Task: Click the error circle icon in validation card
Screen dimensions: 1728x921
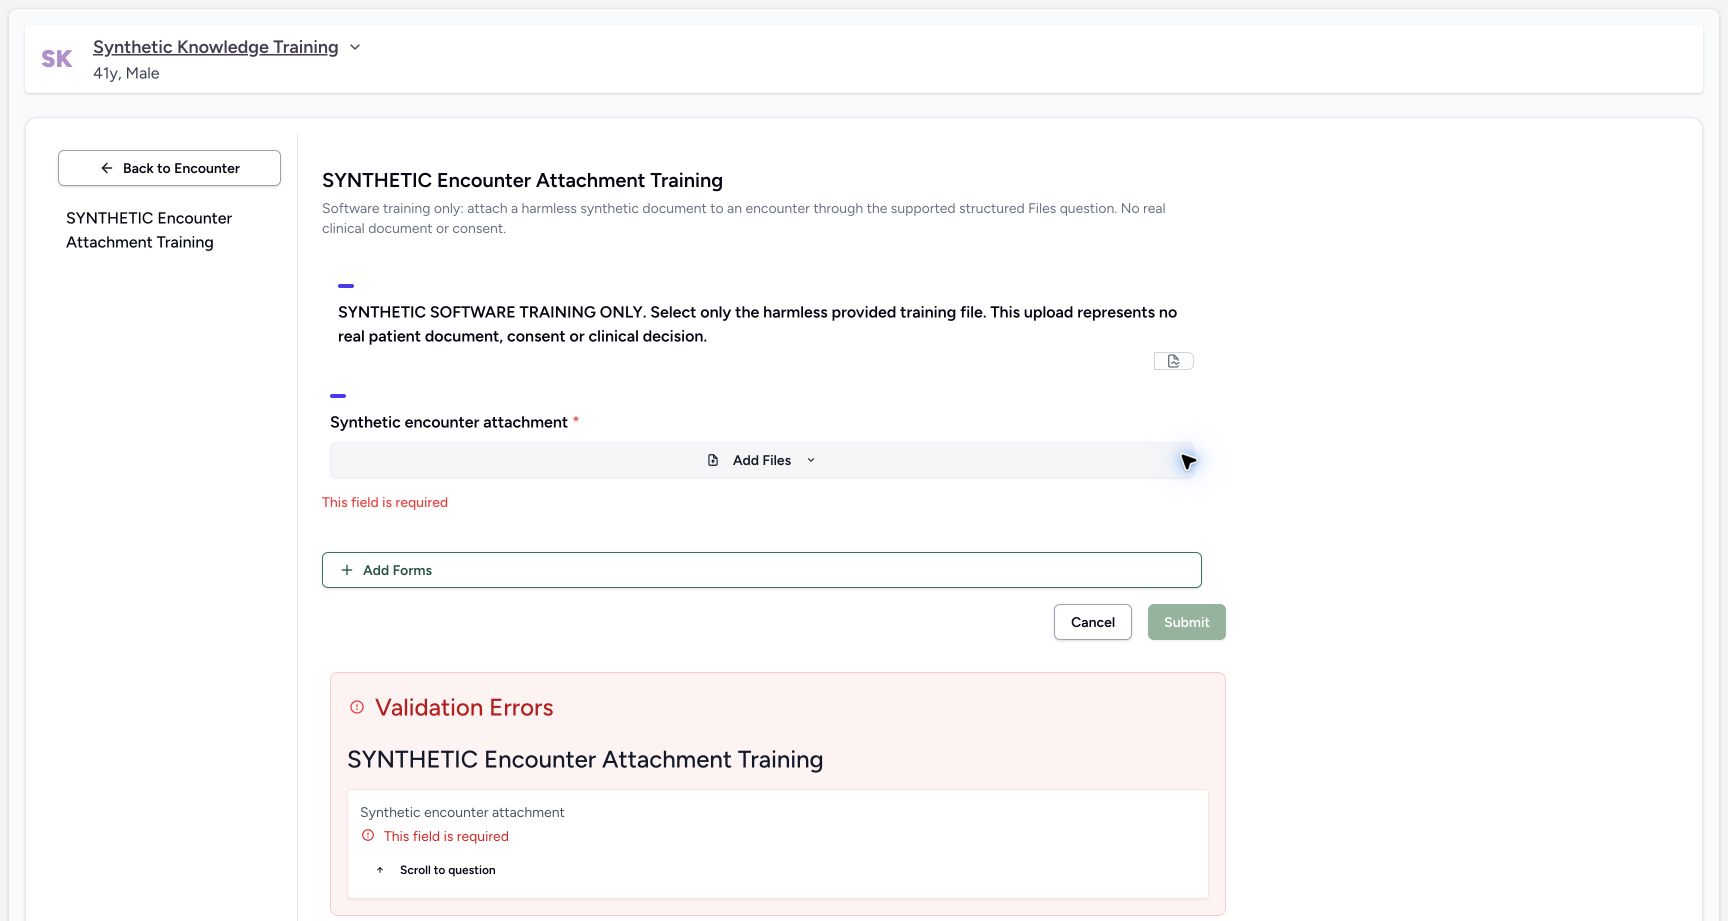Action: [x=368, y=836]
